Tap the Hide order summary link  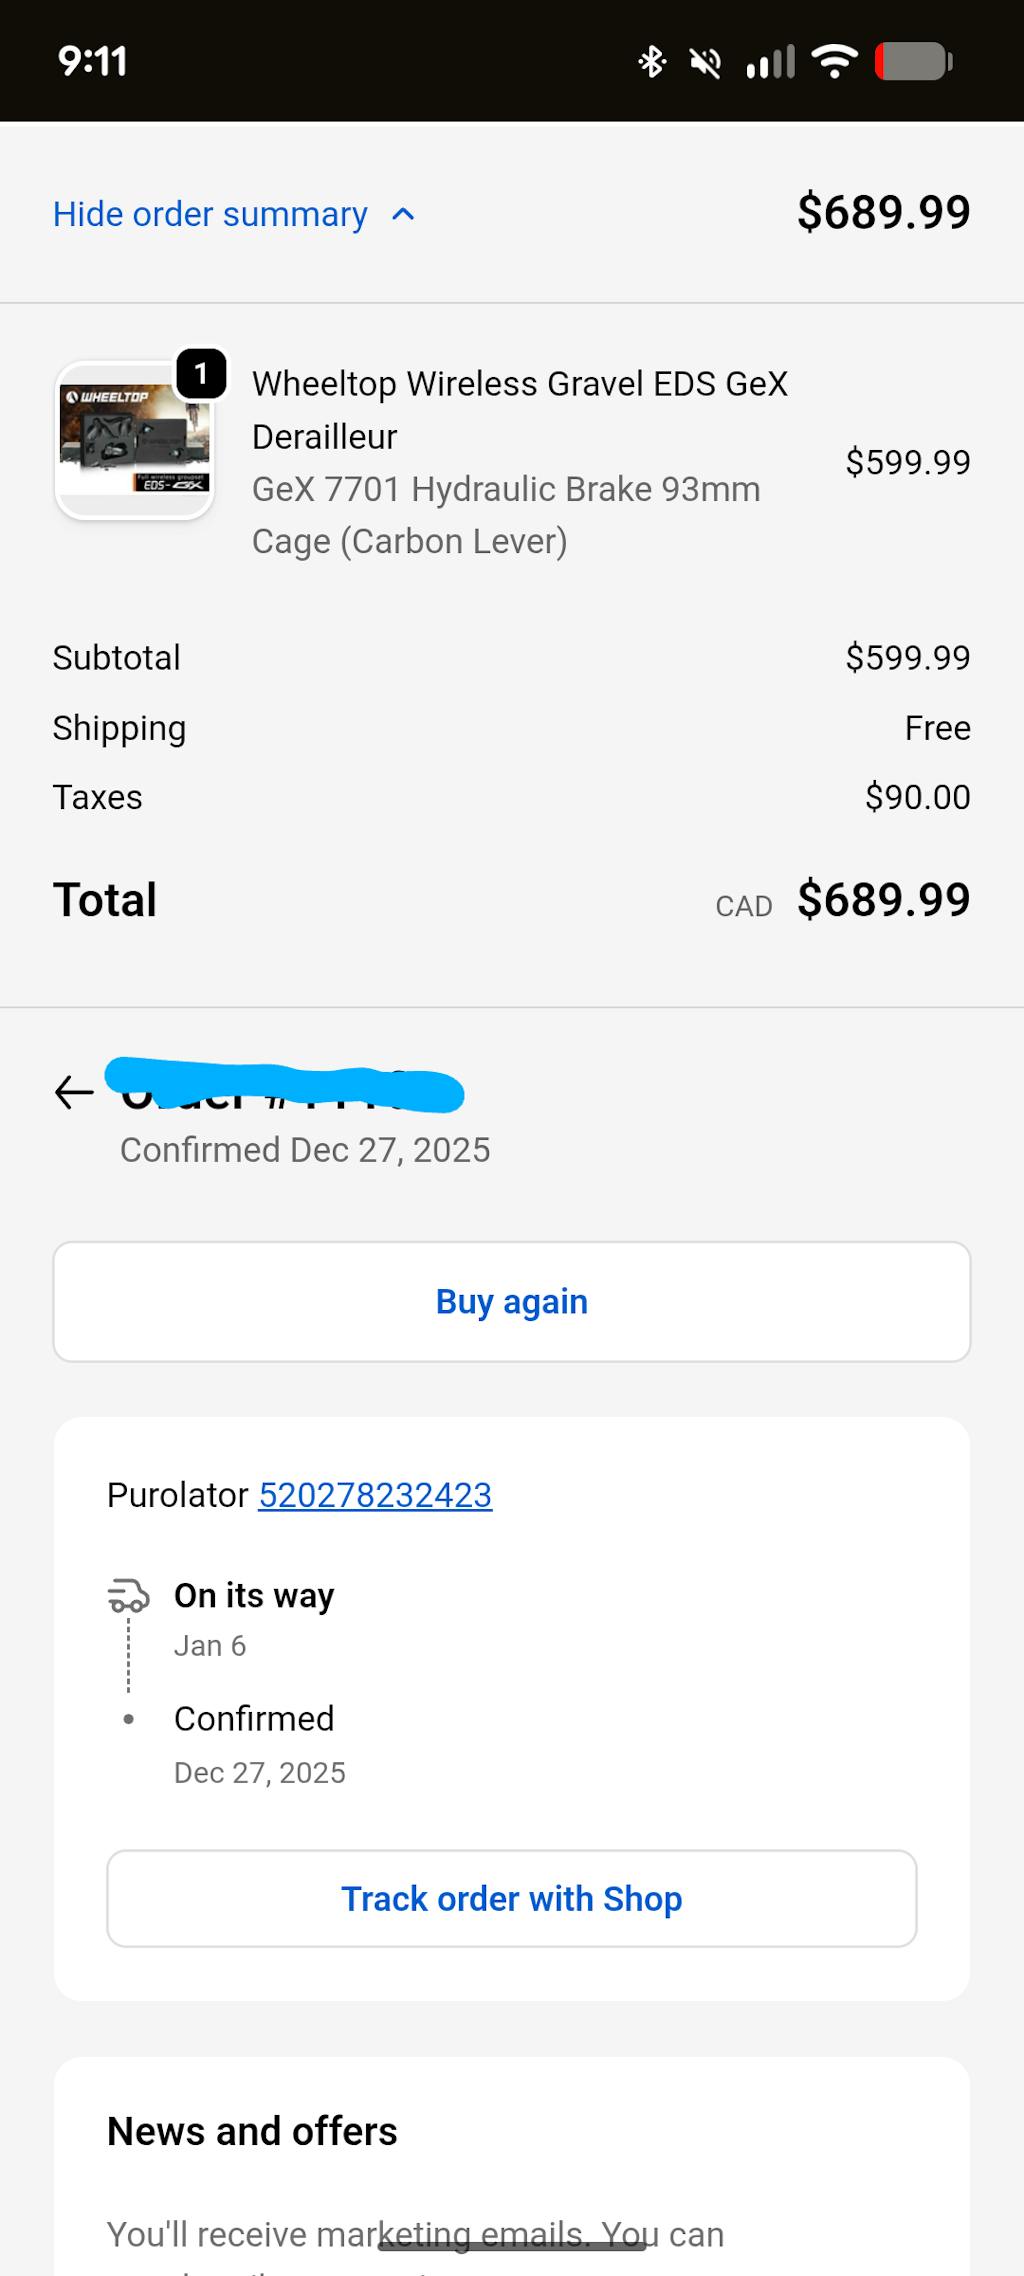(x=210, y=215)
